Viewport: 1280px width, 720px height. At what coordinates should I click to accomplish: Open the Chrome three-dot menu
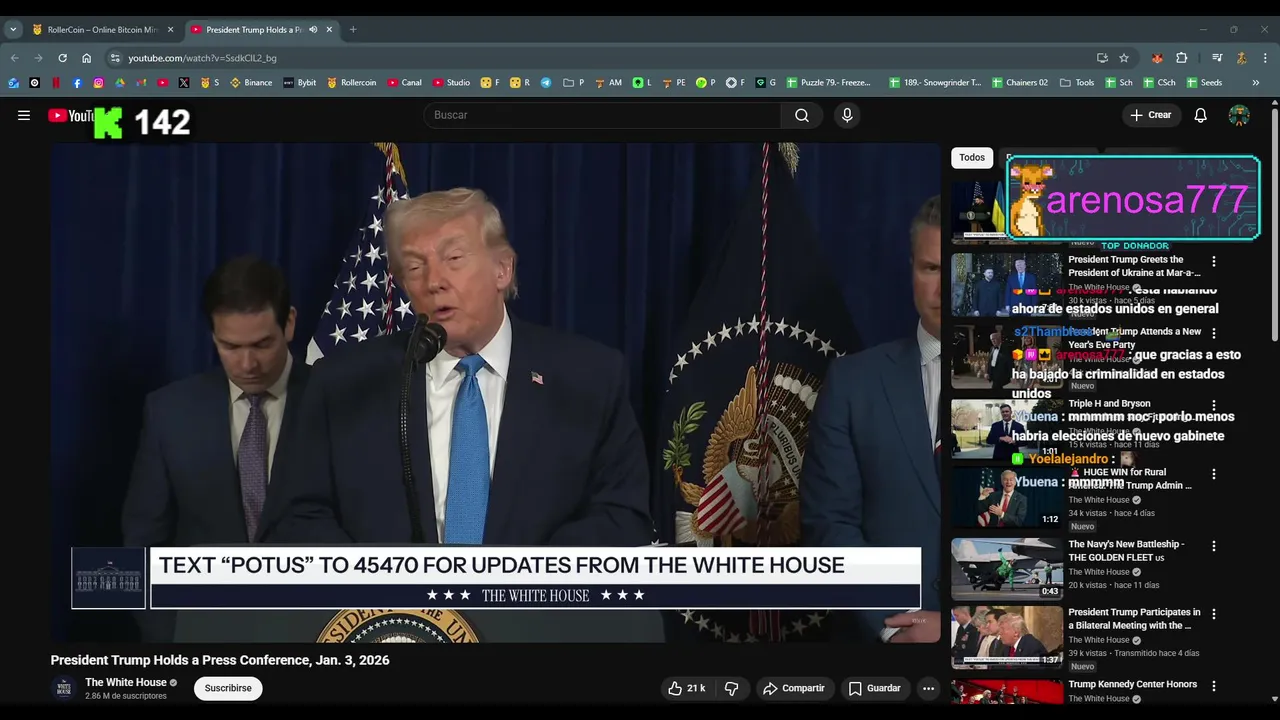coord(1265,58)
